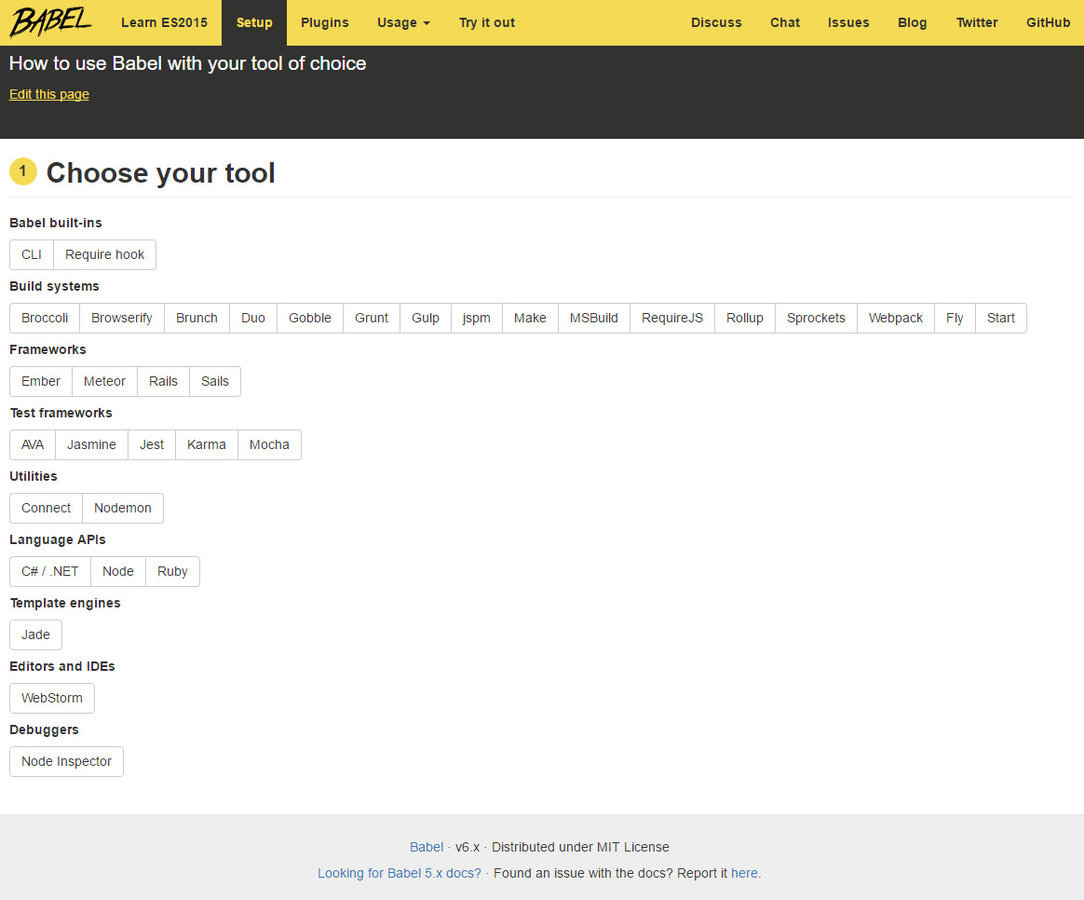This screenshot has height=900, width=1084.
Task: Choose jspm build system
Action: coord(476,318)
